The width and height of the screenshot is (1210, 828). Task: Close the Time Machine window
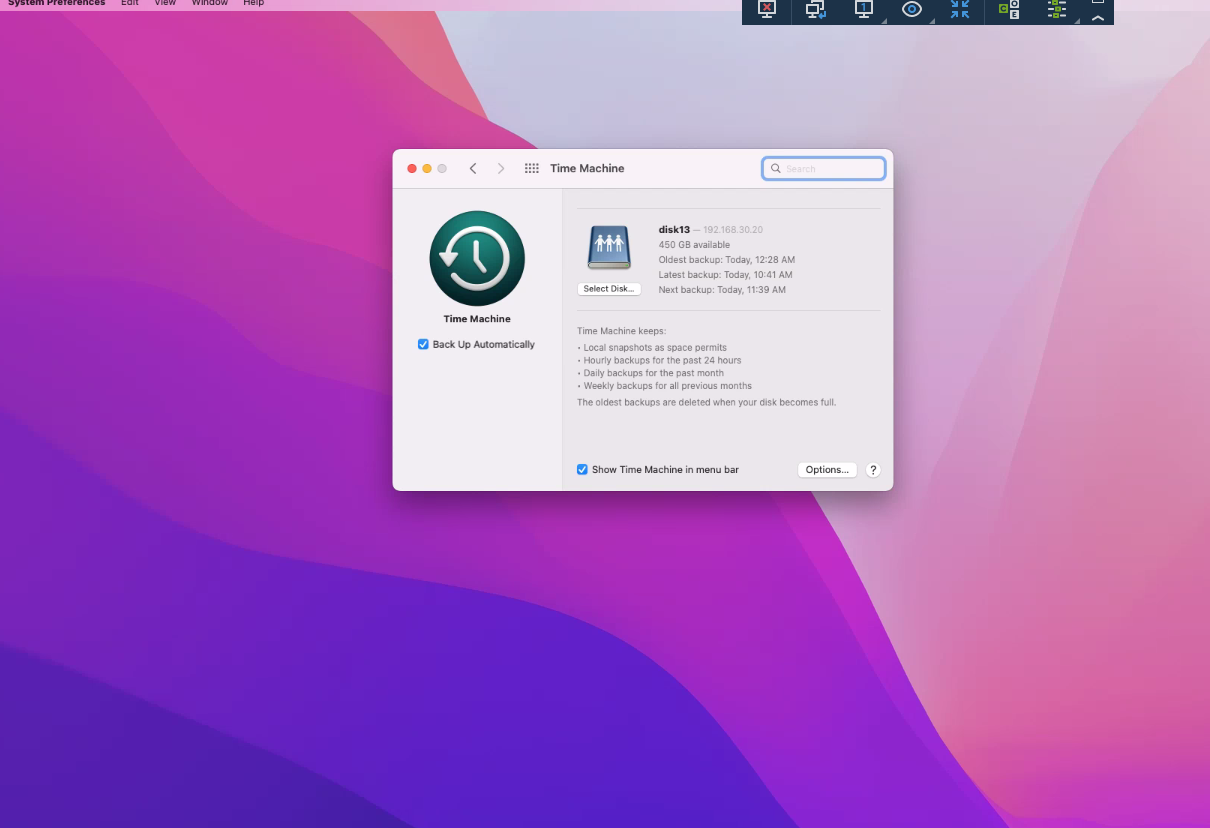point(412,169)
